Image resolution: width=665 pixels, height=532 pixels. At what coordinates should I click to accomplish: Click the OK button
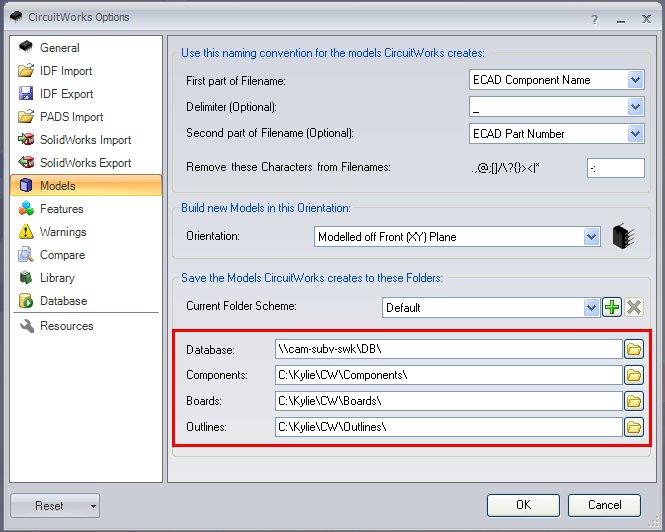[x=523, y=505]
